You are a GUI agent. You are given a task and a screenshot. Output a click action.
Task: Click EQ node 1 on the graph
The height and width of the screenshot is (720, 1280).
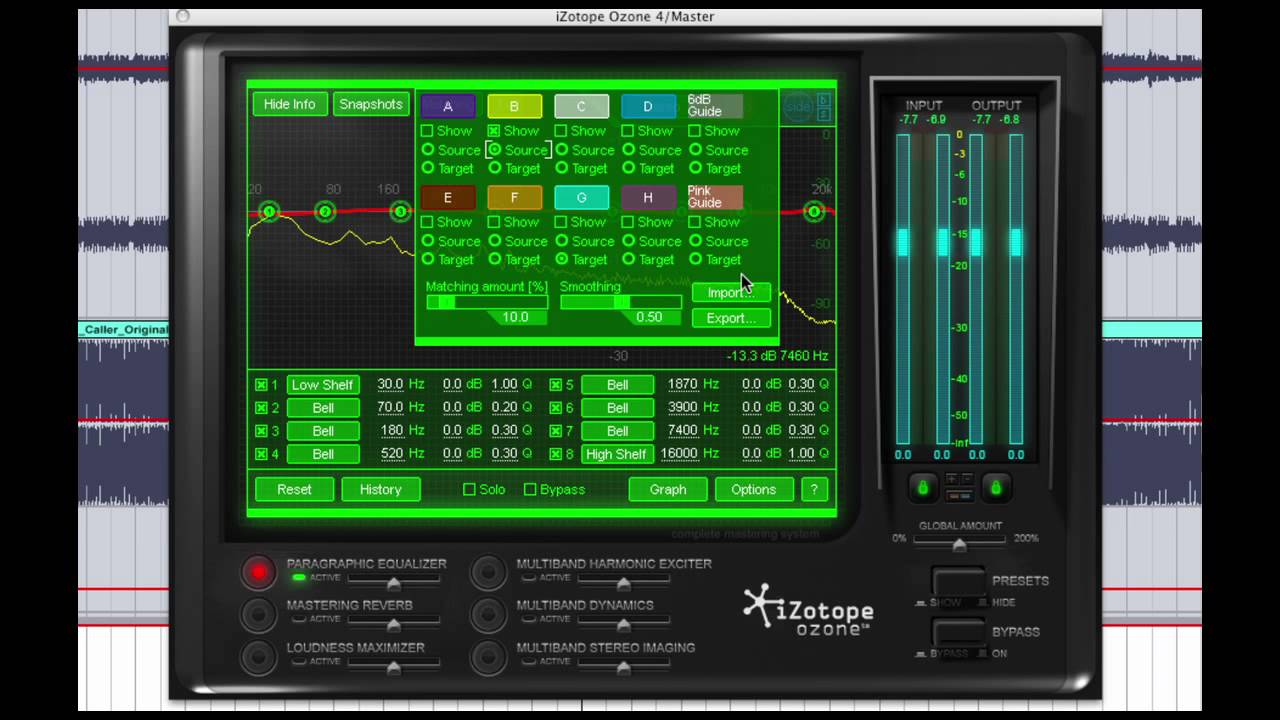tap(269, 211)
